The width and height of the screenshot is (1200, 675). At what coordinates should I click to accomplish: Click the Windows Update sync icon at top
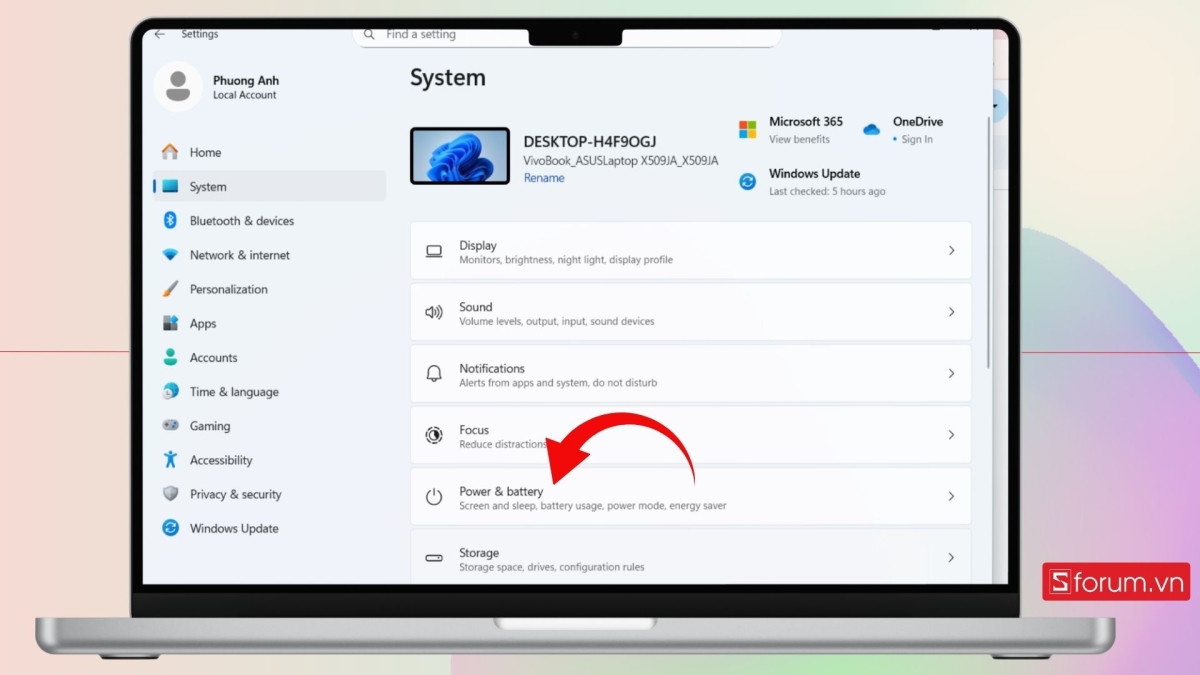[747, 182]
